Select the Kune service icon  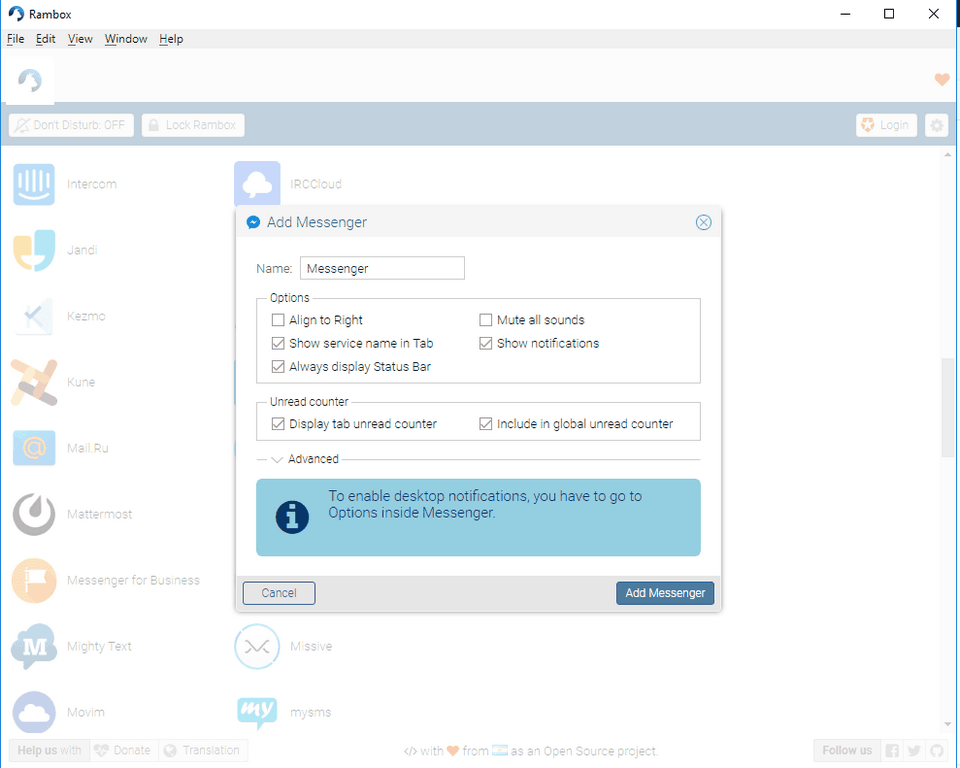pos(34,382)
